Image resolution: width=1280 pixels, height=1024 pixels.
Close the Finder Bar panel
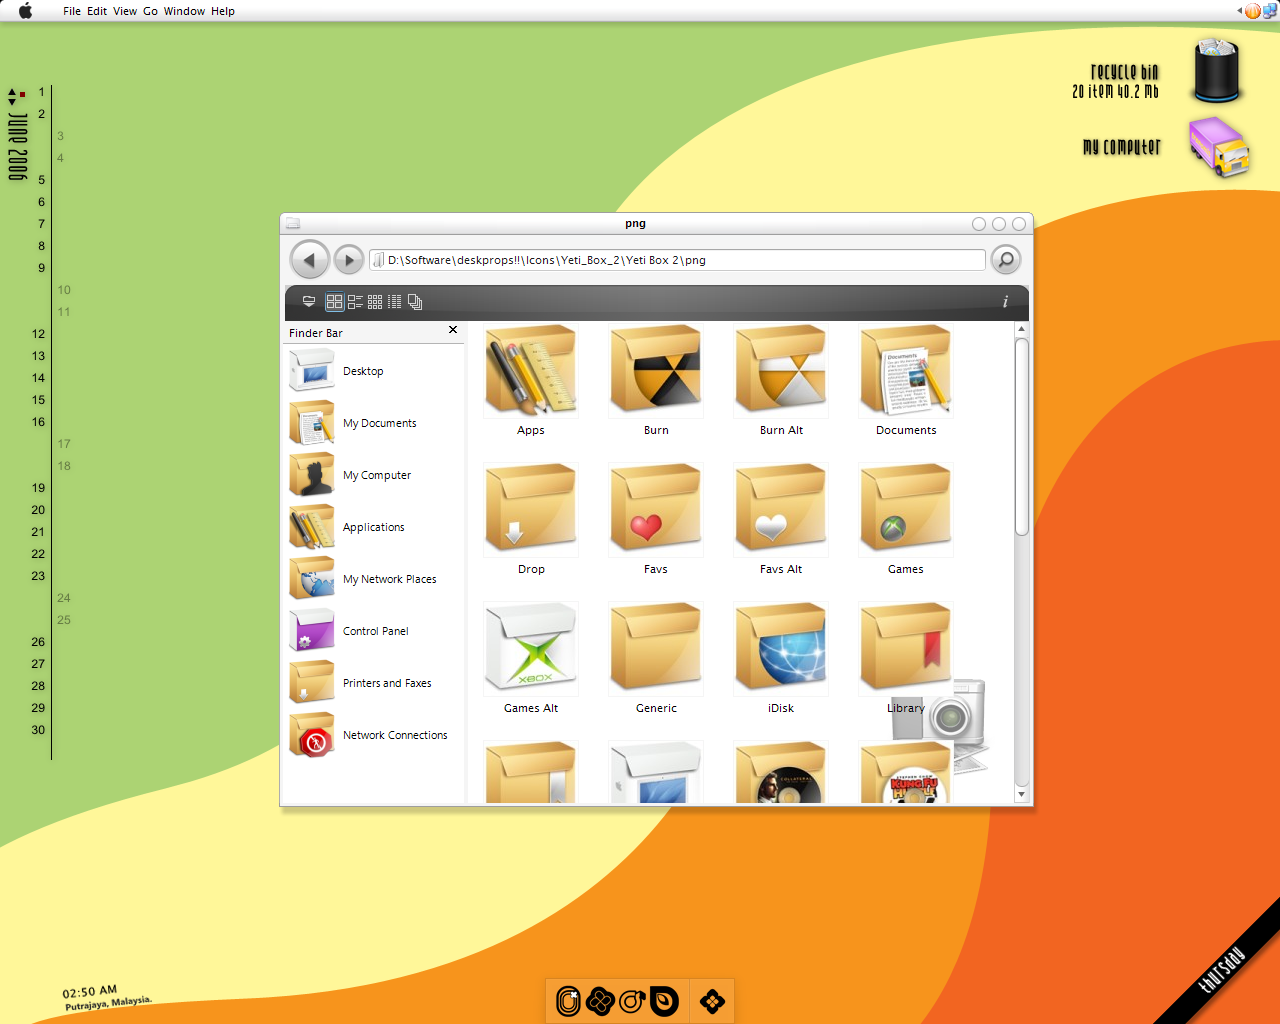[453, 330]
